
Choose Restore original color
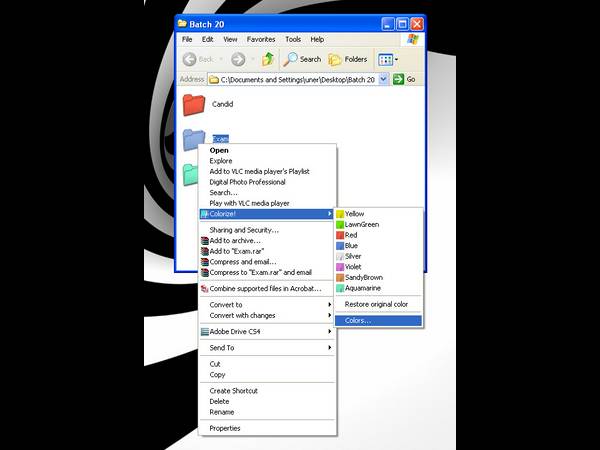(376, 304)
